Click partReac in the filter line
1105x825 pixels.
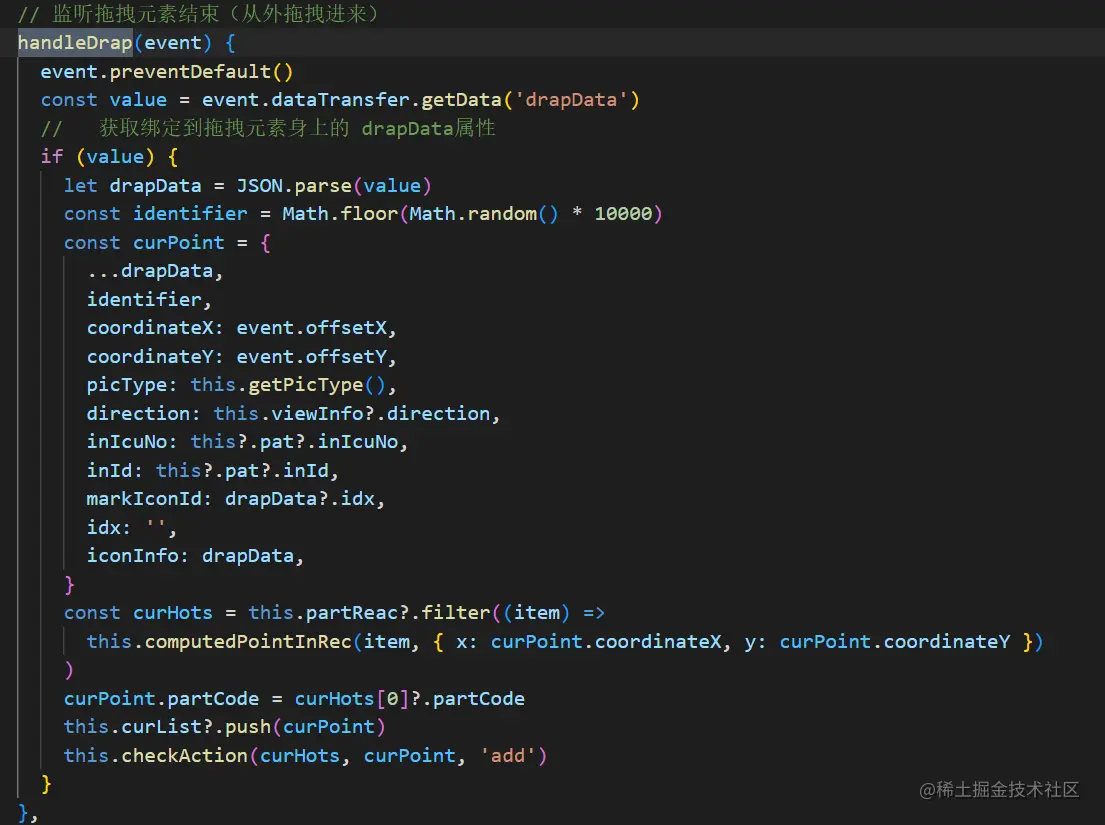click(352, 613)
